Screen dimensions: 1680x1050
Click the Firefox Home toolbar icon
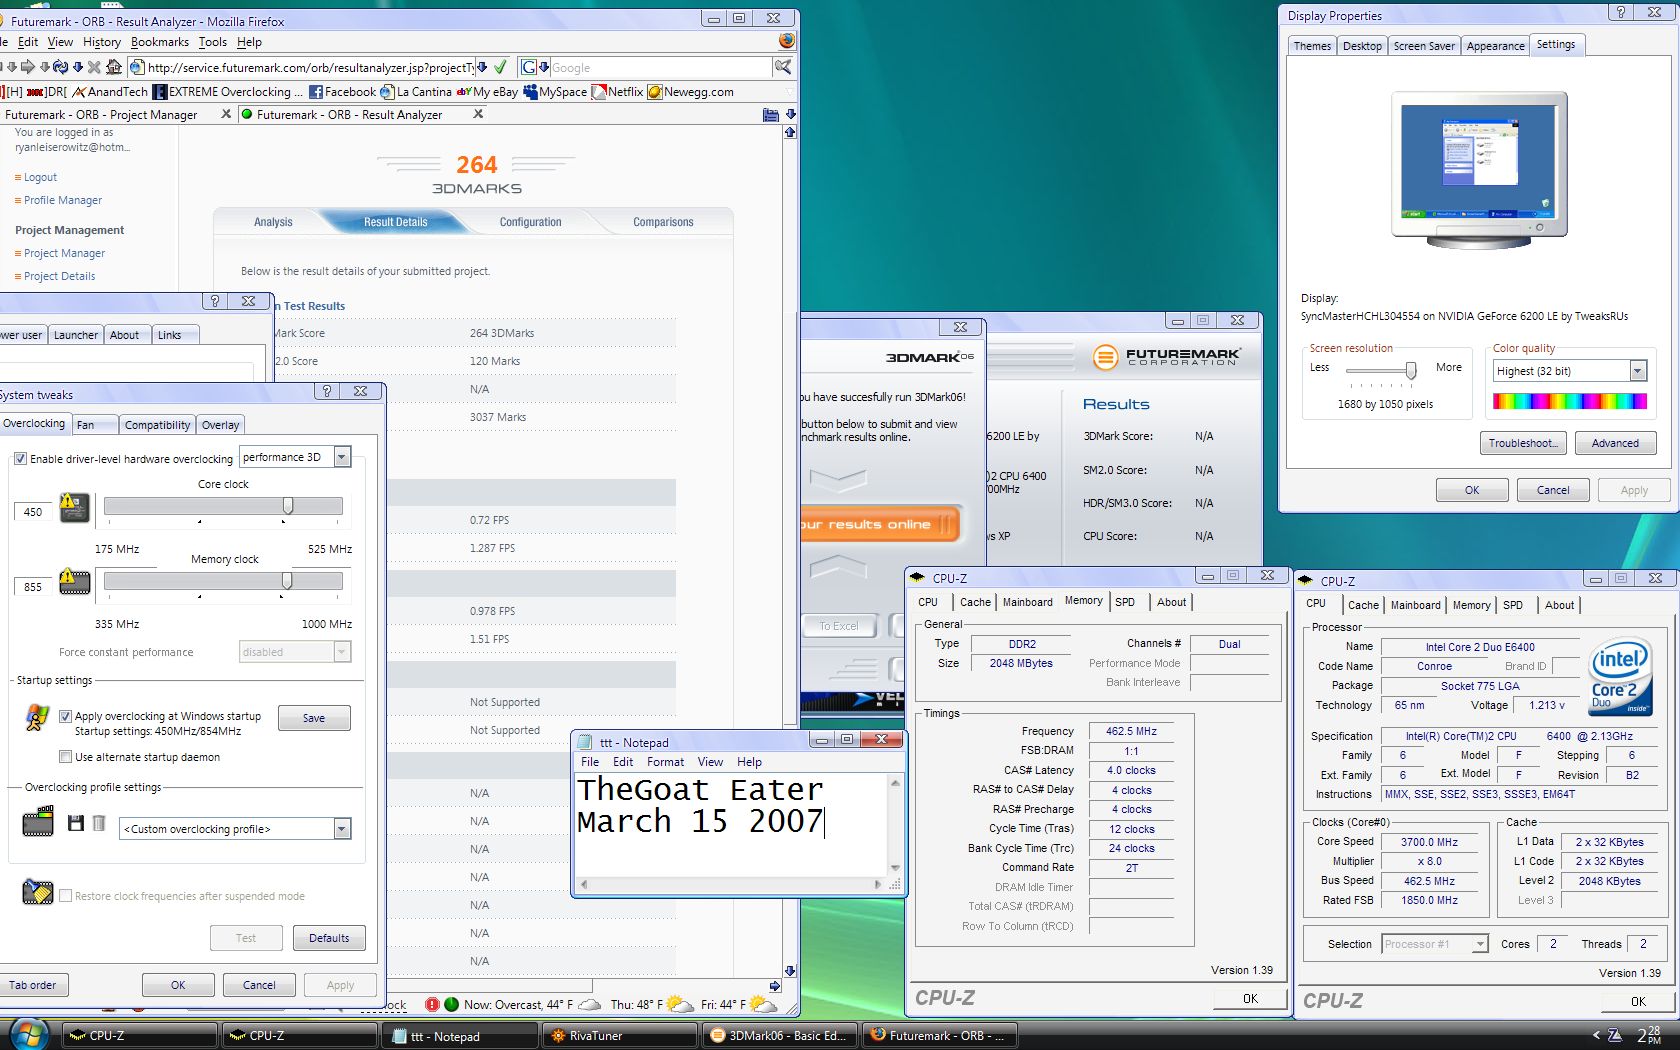click(x=114, y=67)
